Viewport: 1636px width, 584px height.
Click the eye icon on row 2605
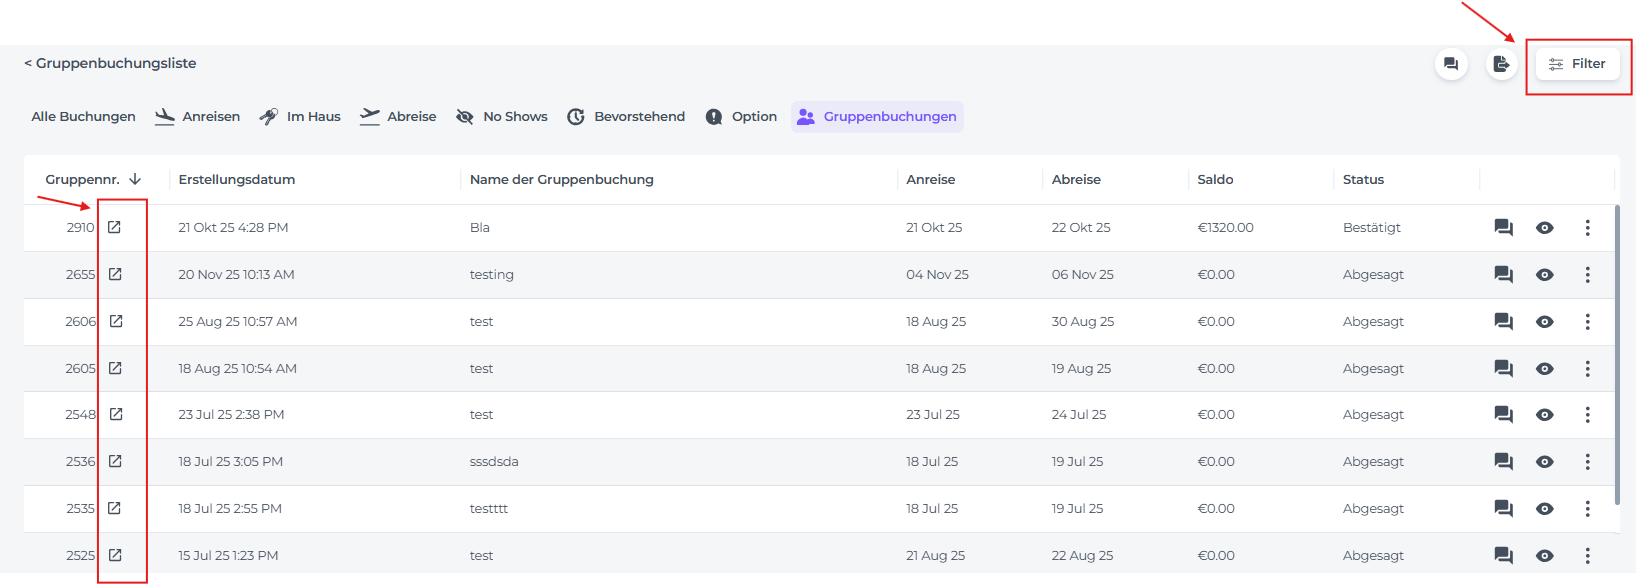pos(1545,368)
